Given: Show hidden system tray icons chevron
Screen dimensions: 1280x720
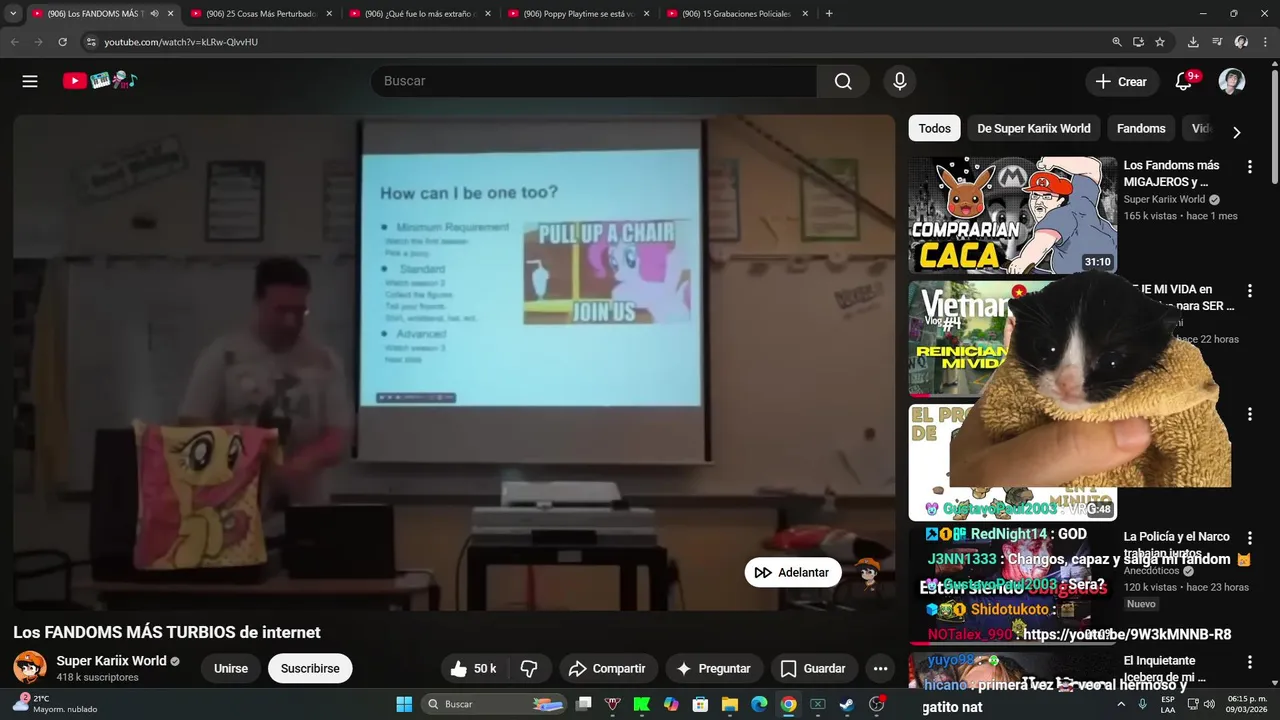Looking at the screenshot, I should 1121,704.
